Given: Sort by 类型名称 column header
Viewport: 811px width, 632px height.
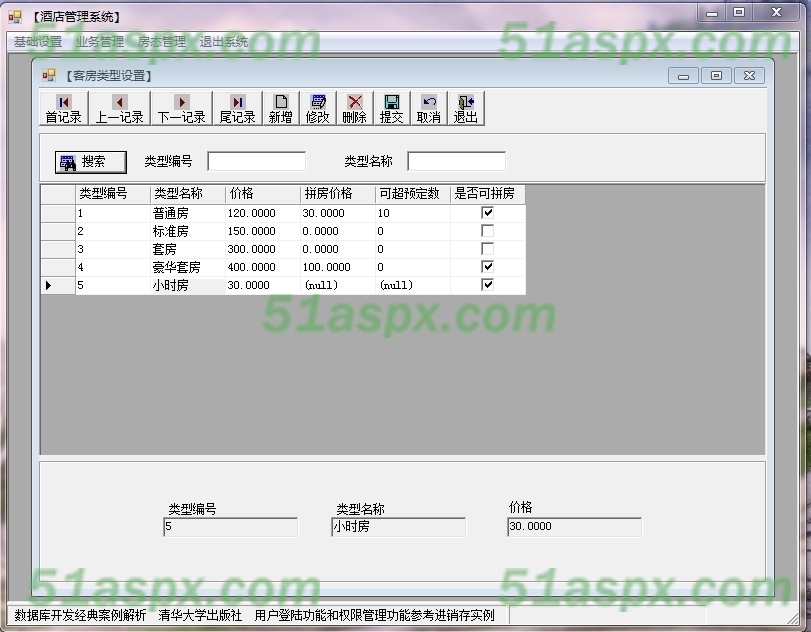Looking at the screenshot, I should 188,194.
